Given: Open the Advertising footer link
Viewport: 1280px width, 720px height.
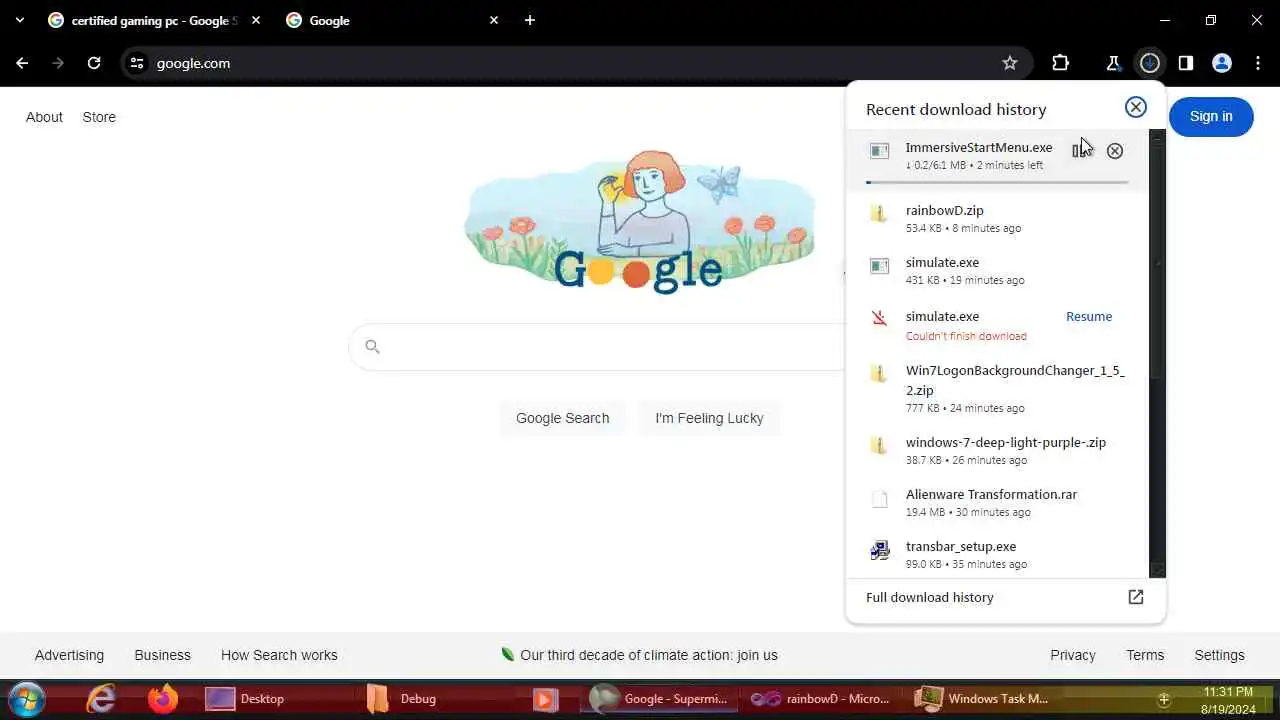Looking at the screenshot, I should [x=69, y=655].
